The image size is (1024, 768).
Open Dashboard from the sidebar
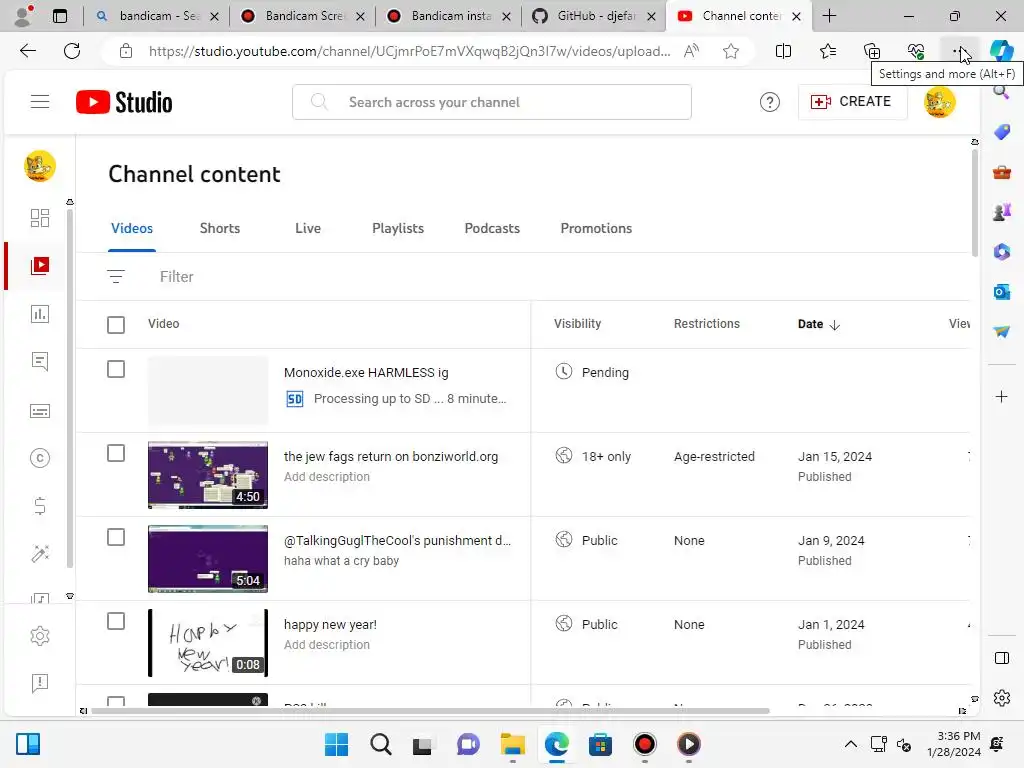(x=40, y=217)
